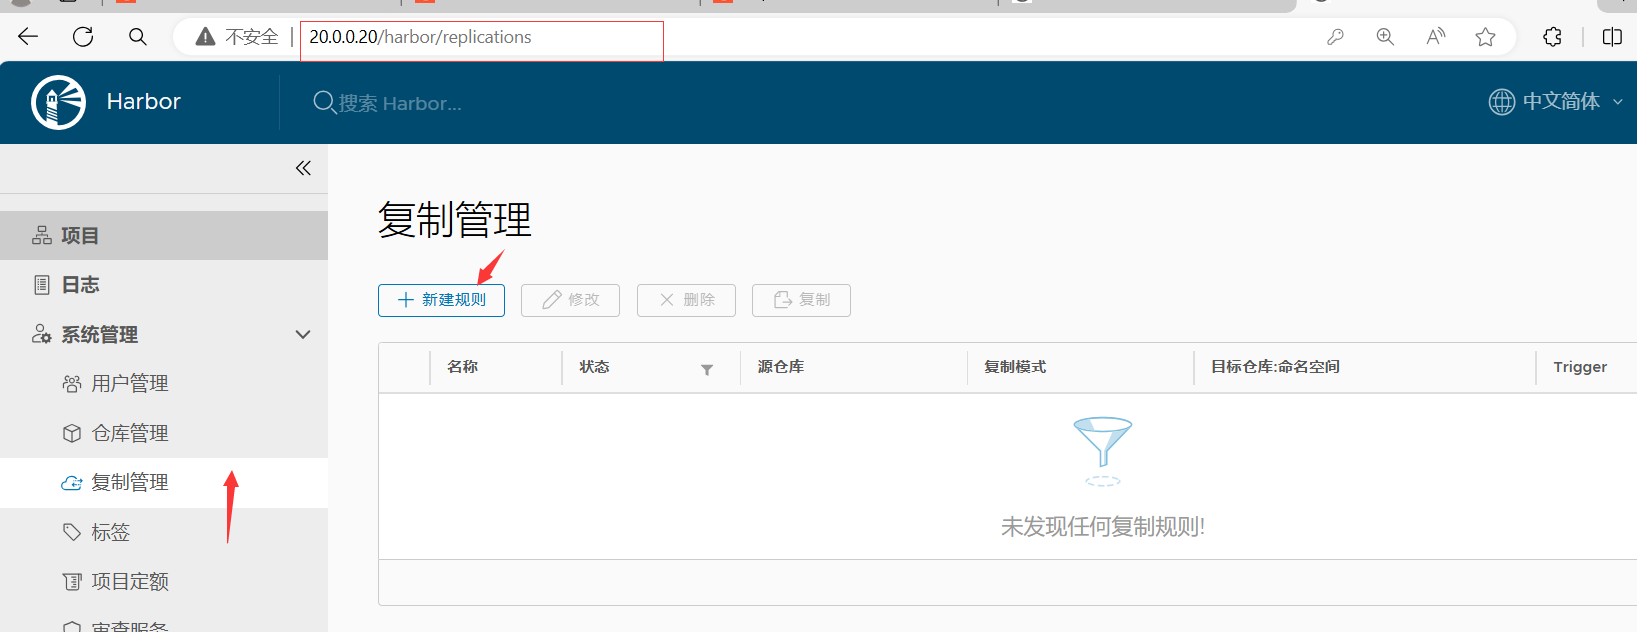Image resolution: width=1637 pixels, height=632 pixels.
Task: Click the 删除 button
Action: point(686,300)
